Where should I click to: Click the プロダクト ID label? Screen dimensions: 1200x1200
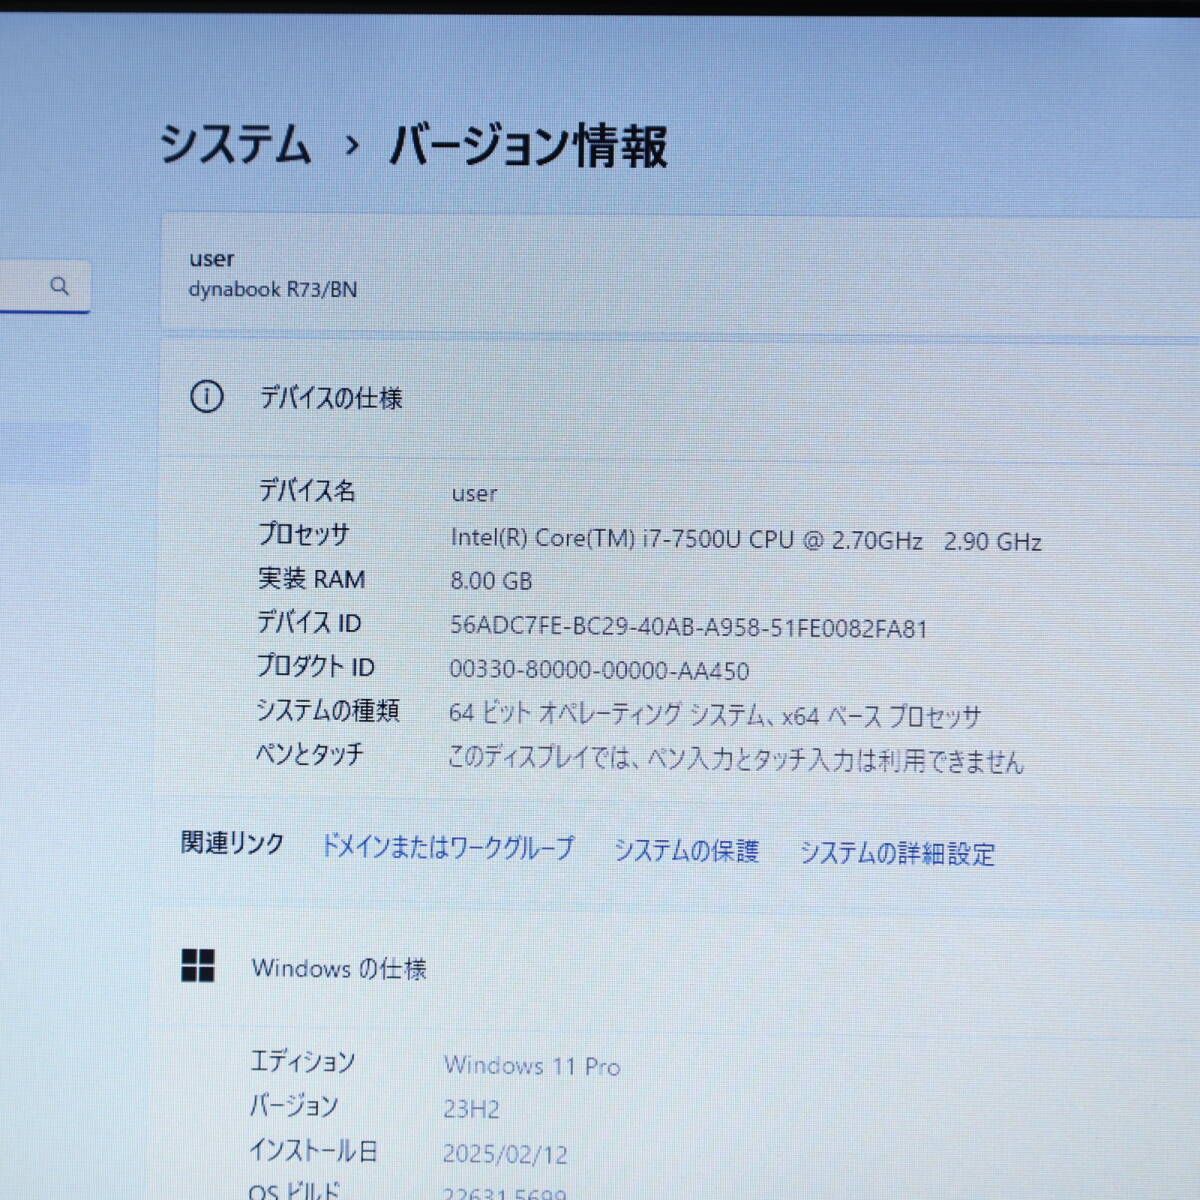315,666
